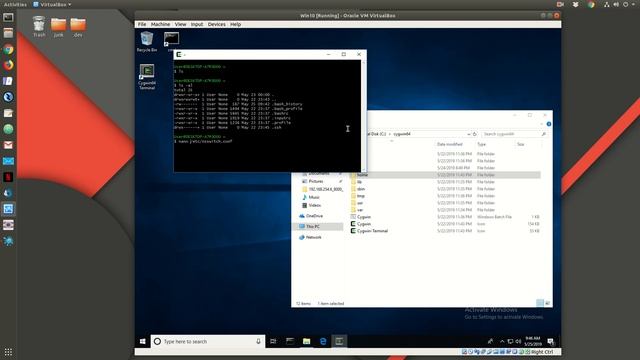Open the Machine menu in VirtualBox
Viewport: 640px width, 360px height.
(160, 24)
